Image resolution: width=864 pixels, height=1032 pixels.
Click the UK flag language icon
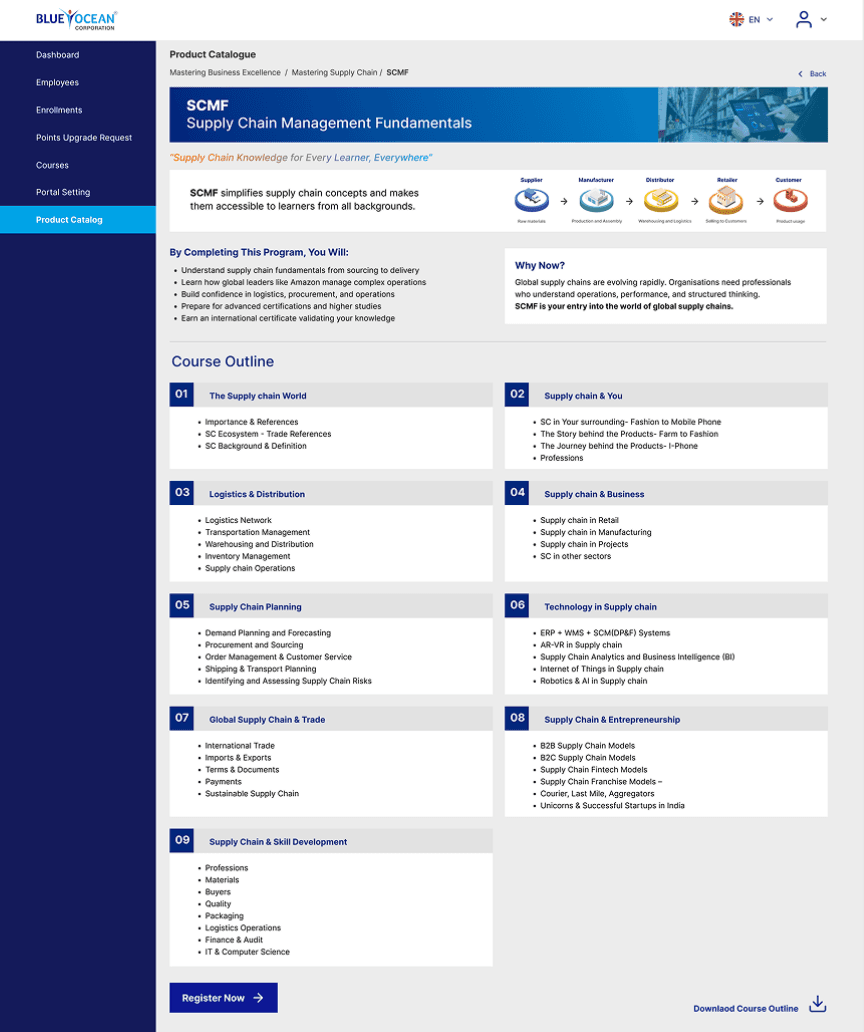(736, 19)
